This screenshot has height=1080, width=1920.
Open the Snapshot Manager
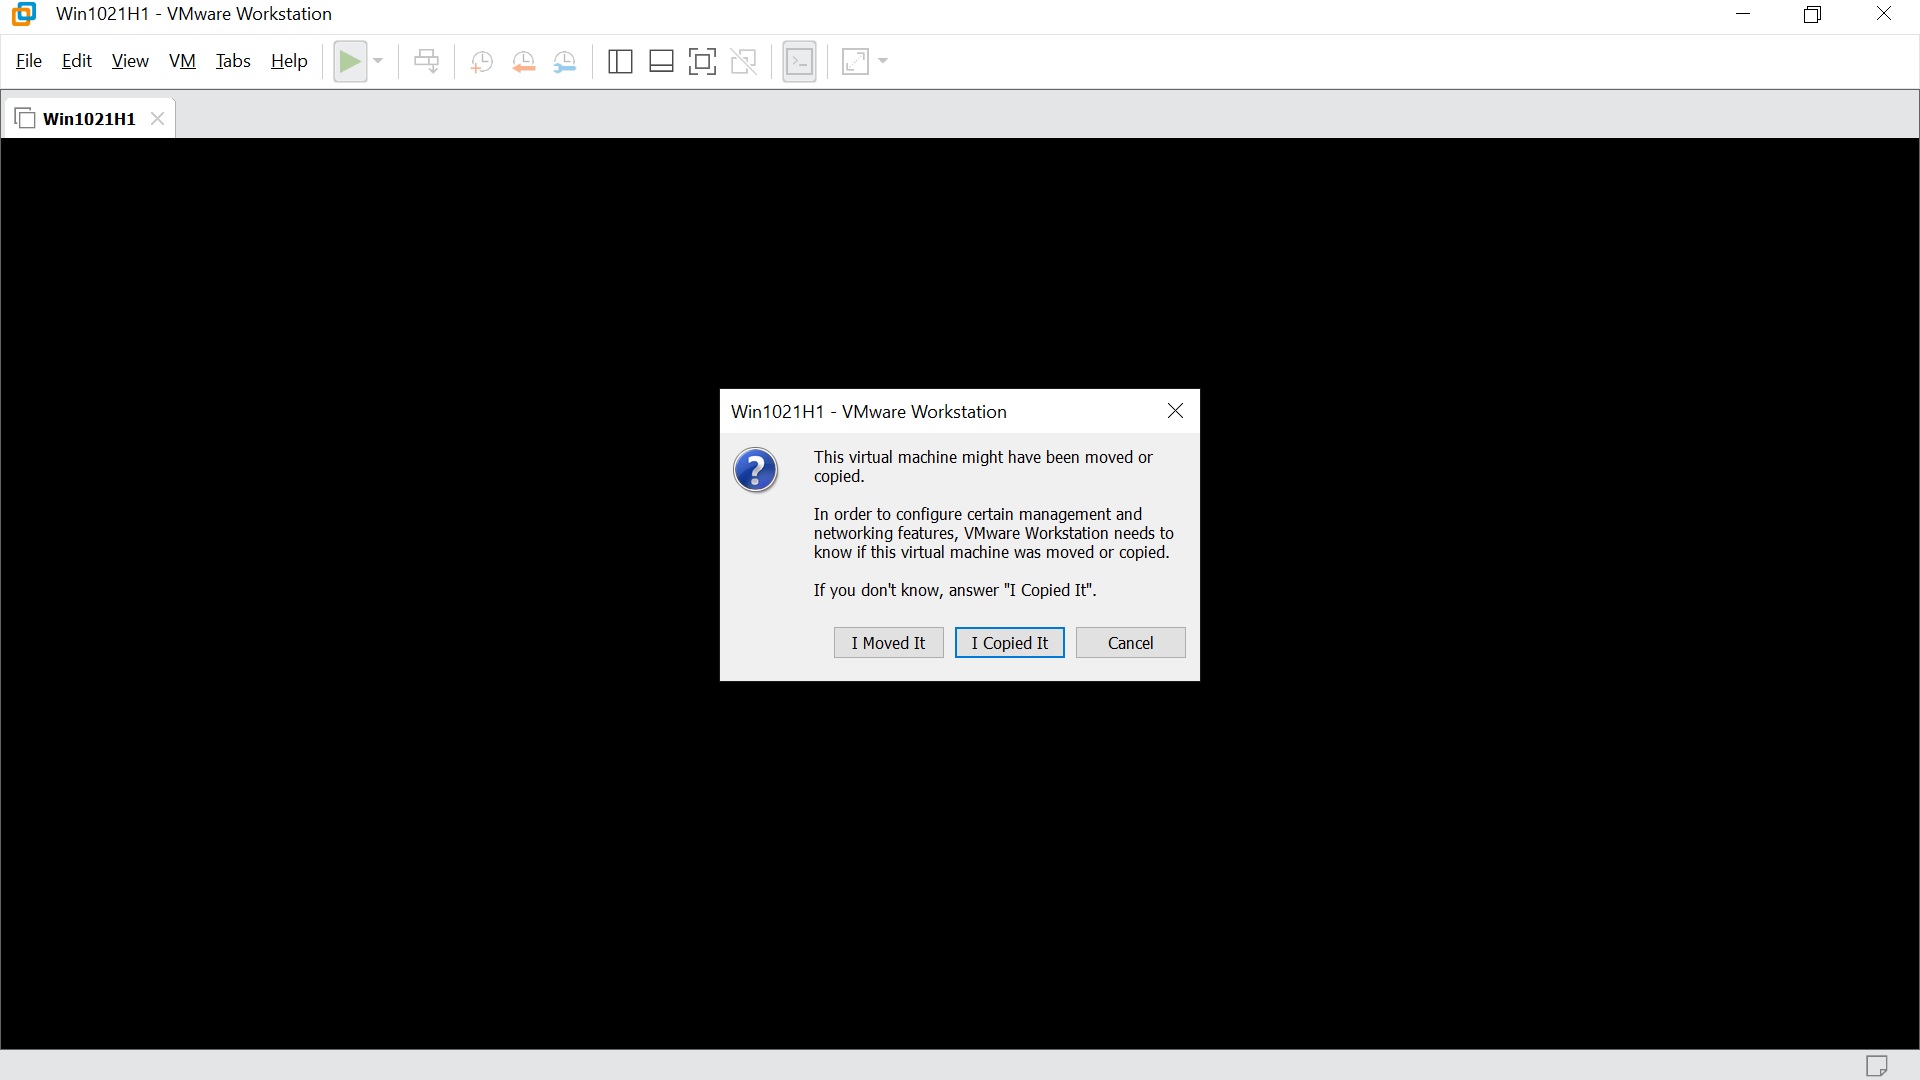[x=565, y=61]
